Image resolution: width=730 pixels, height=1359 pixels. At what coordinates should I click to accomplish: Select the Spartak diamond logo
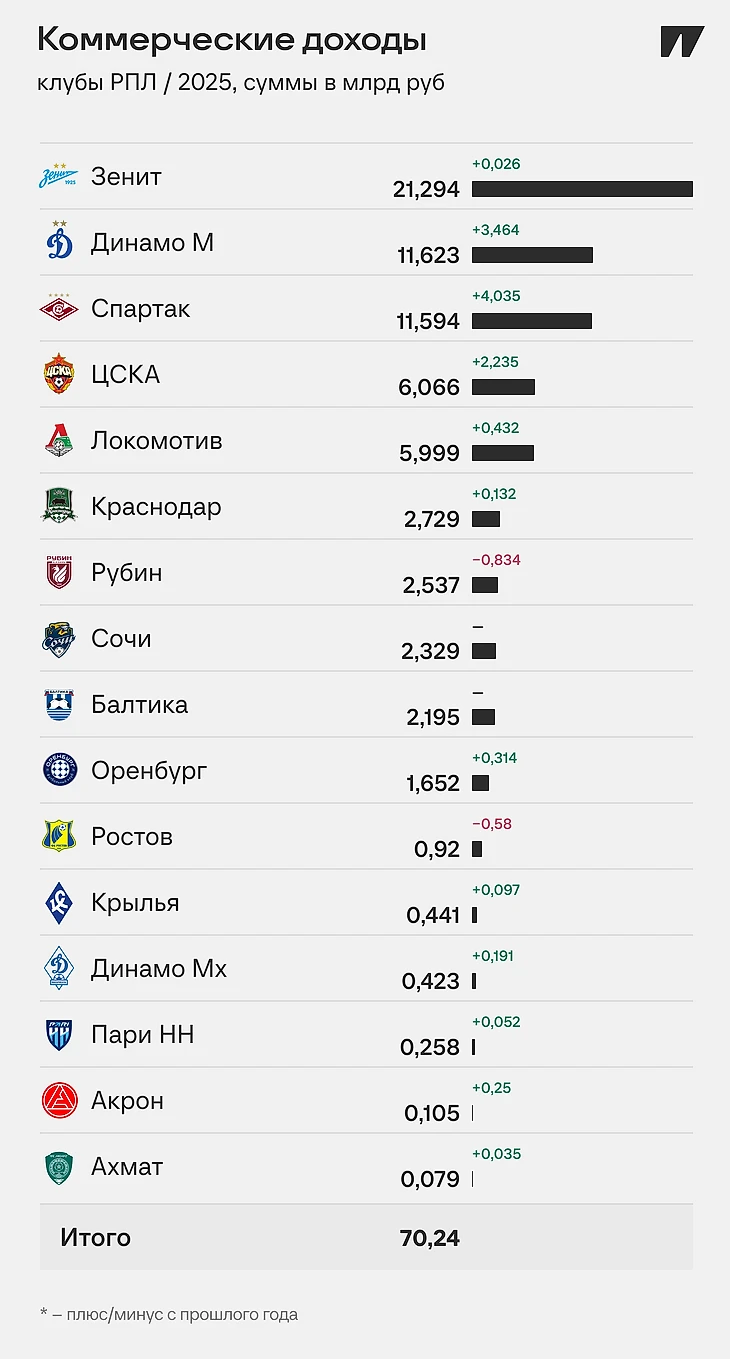[59, 308]
